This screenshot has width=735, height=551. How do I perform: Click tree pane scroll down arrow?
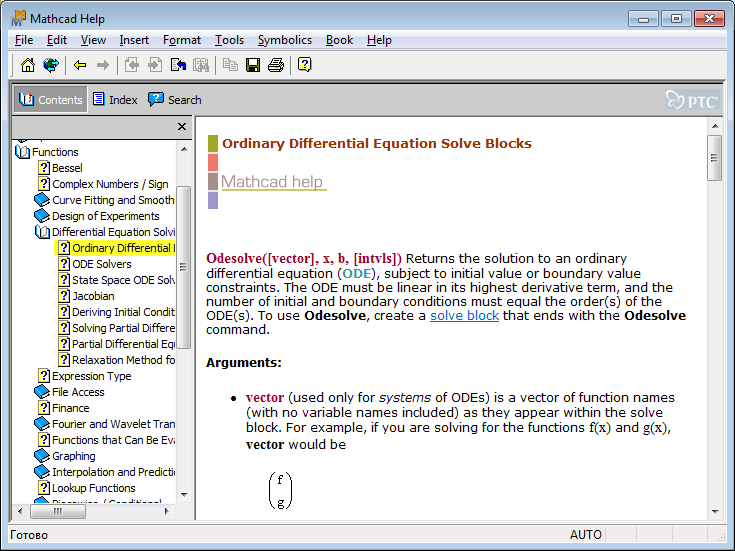(x=184, y=494)
